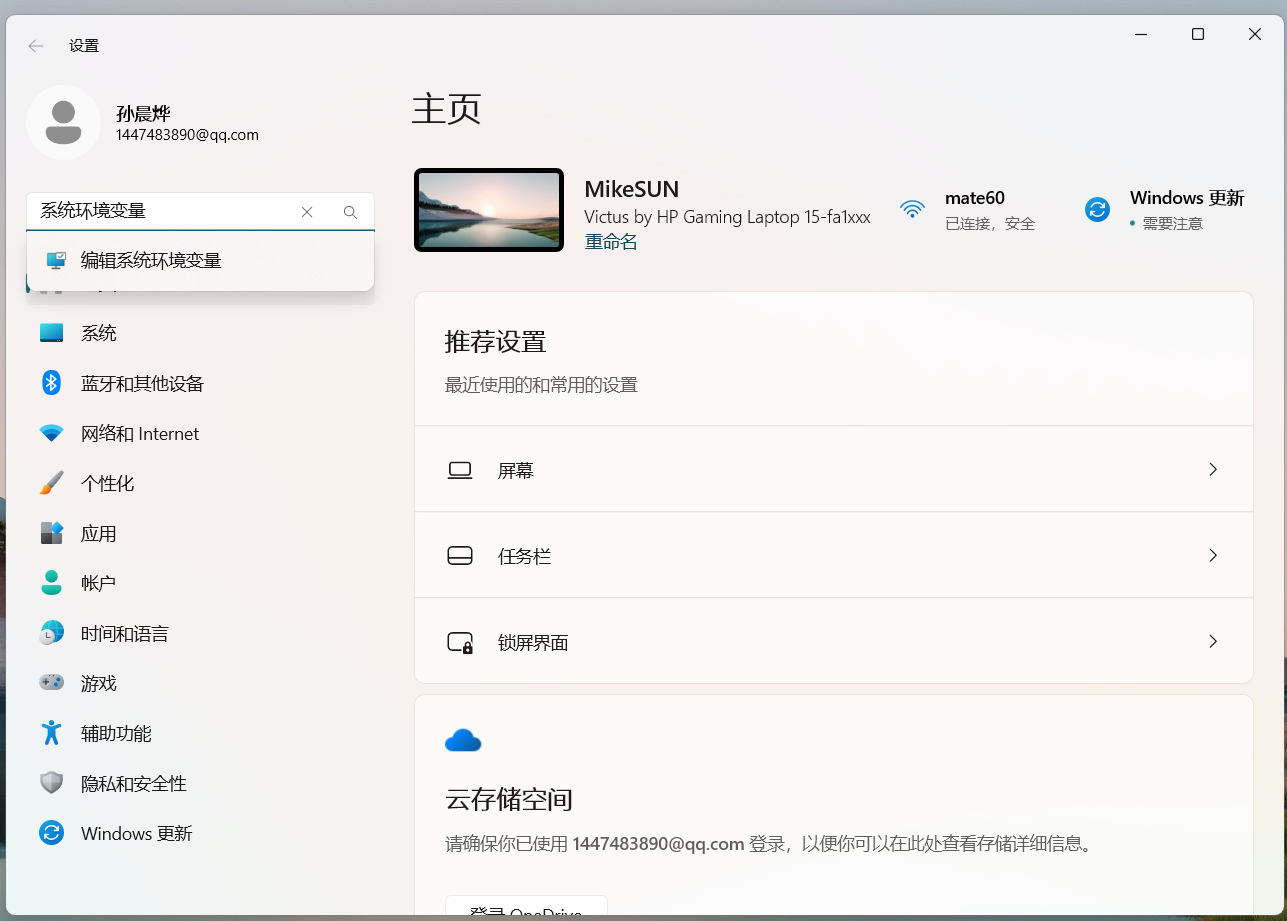Click the monitor icon beside 编辑系统环境变量
Screen dimensions: 1287x921
(x=57, y=261)
